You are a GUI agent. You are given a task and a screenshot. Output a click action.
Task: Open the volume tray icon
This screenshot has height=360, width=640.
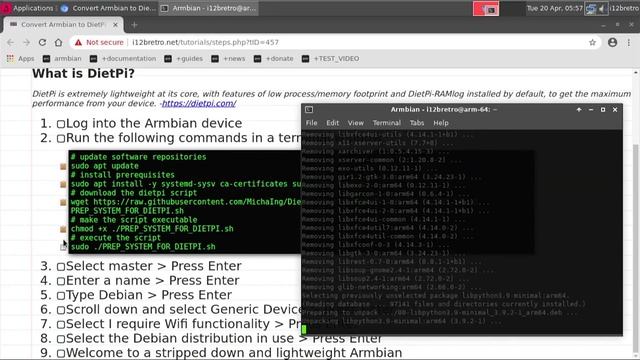tap(602, 9)
